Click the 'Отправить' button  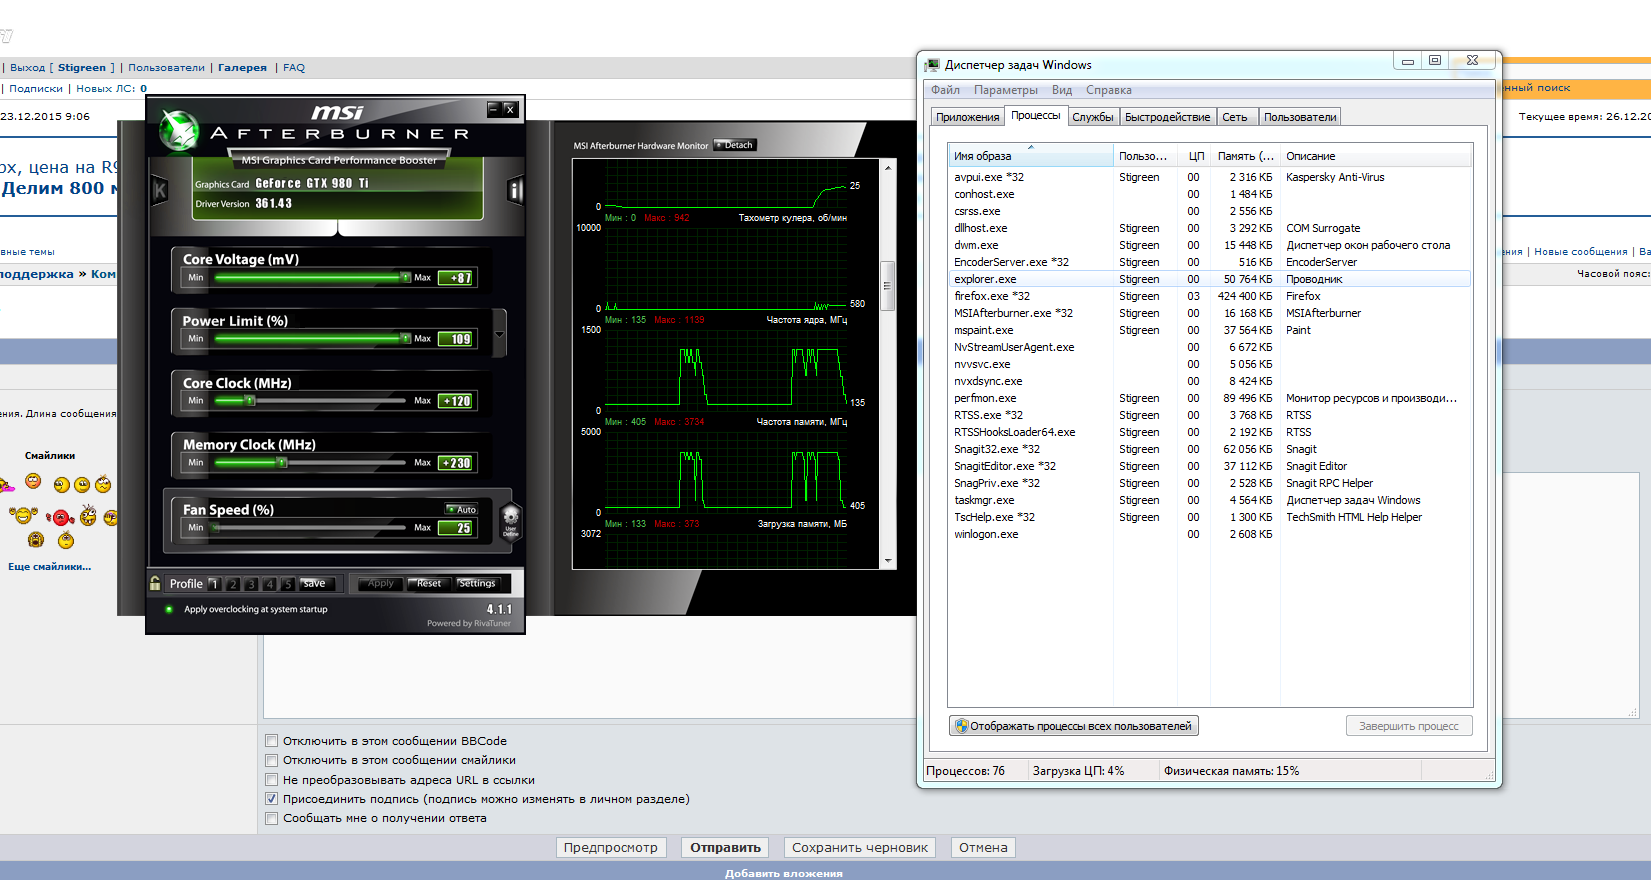(x=725, y=848)
